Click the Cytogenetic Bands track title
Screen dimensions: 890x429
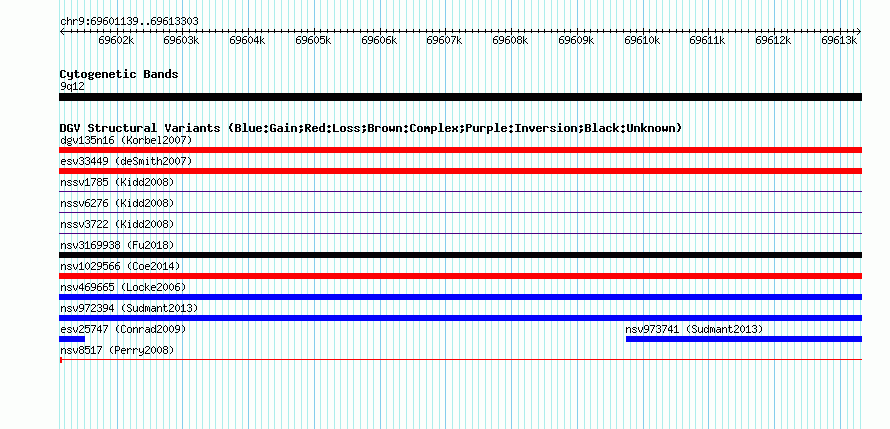[119, 74]
